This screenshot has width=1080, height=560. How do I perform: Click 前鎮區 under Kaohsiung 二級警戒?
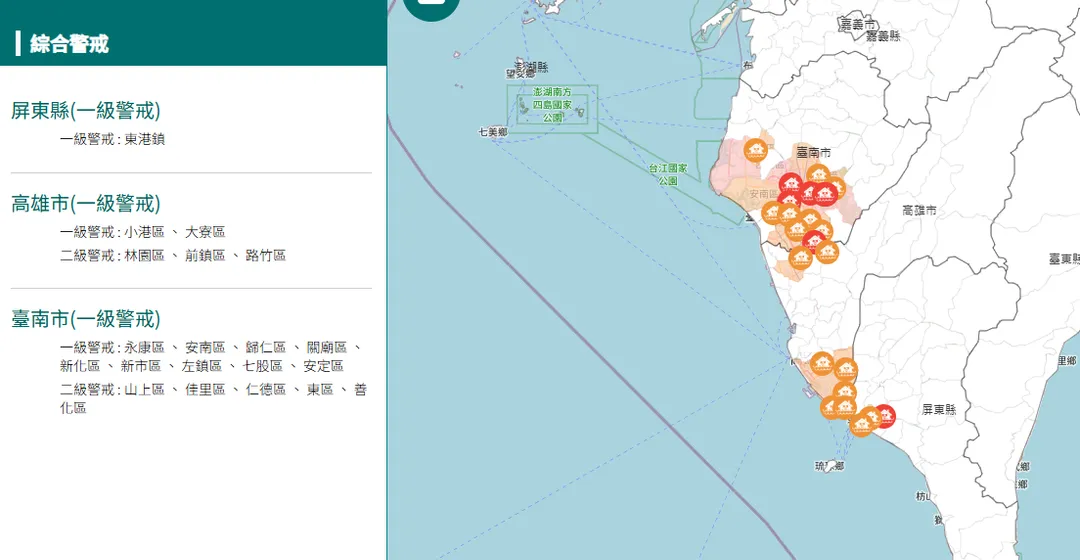click(205, 256)
